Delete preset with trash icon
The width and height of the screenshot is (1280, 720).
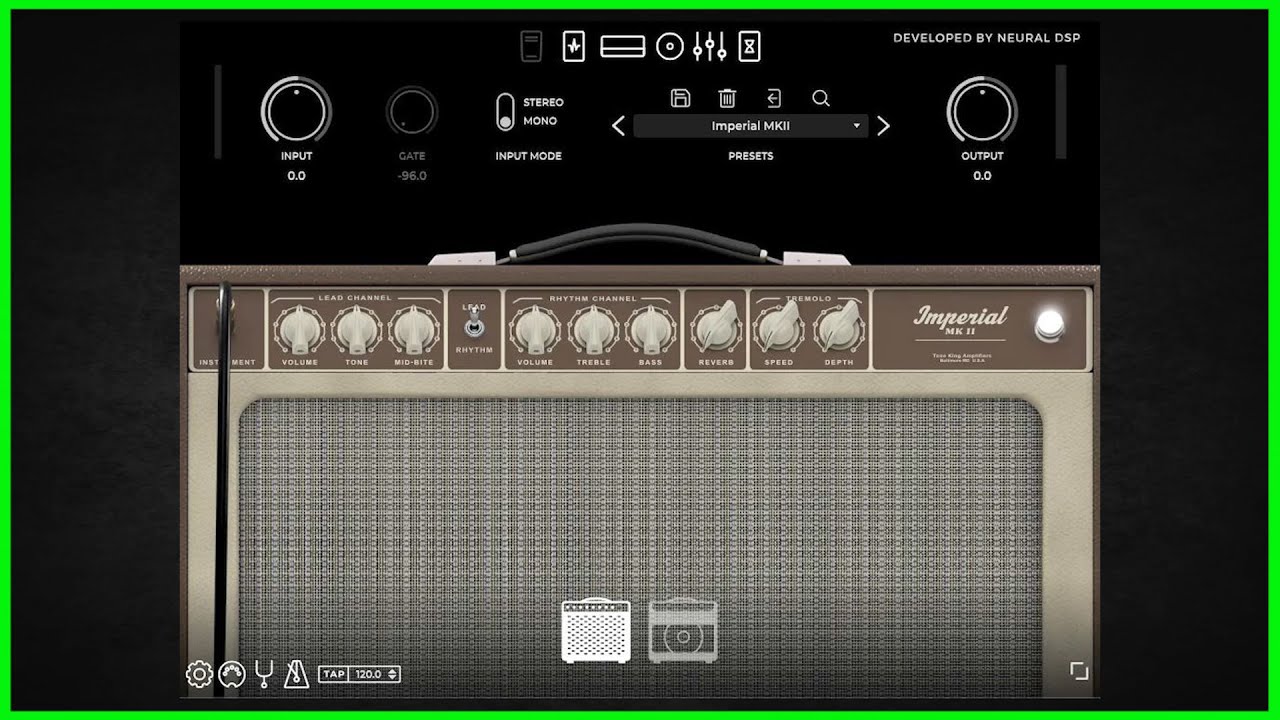(727, 98)
